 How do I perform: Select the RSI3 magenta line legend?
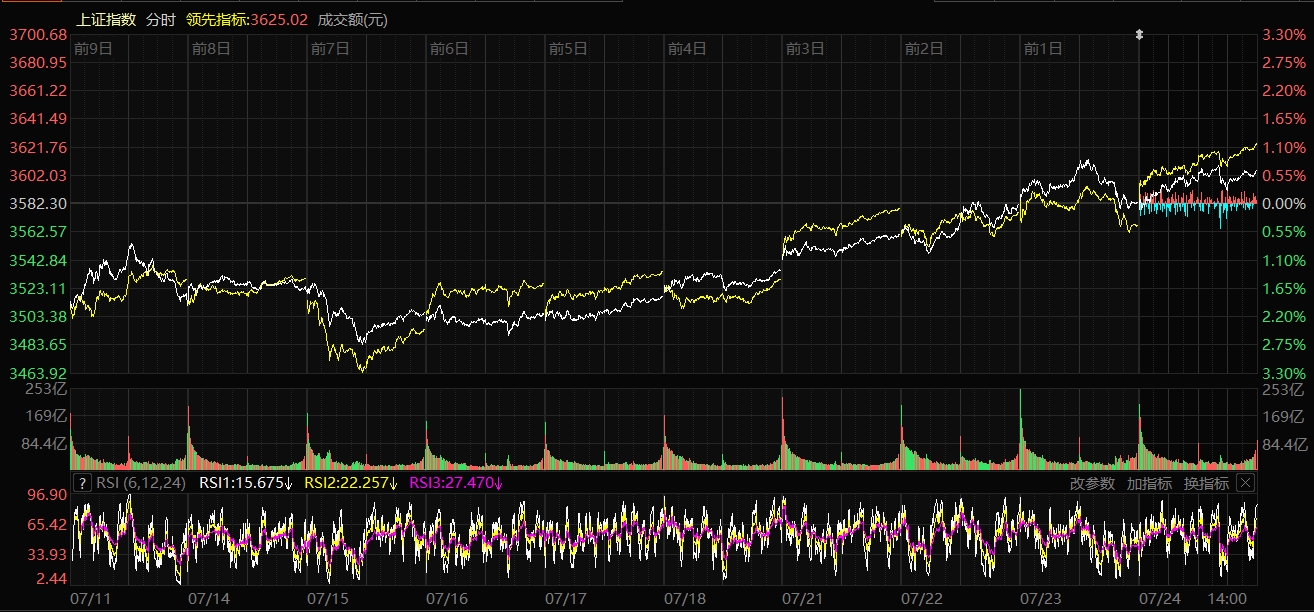coord(456,483)
